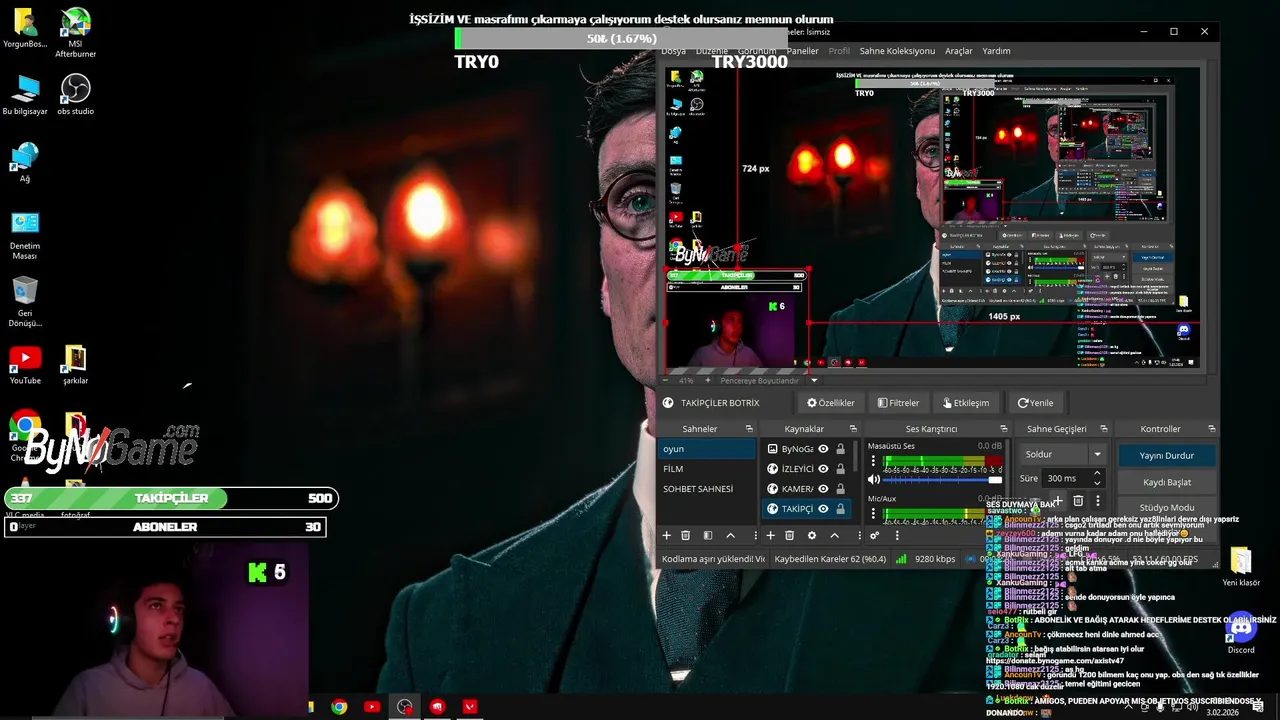Undock the Kontroller panel
This screenshot has width=1280, height=720.
(x=1211, y=429)
